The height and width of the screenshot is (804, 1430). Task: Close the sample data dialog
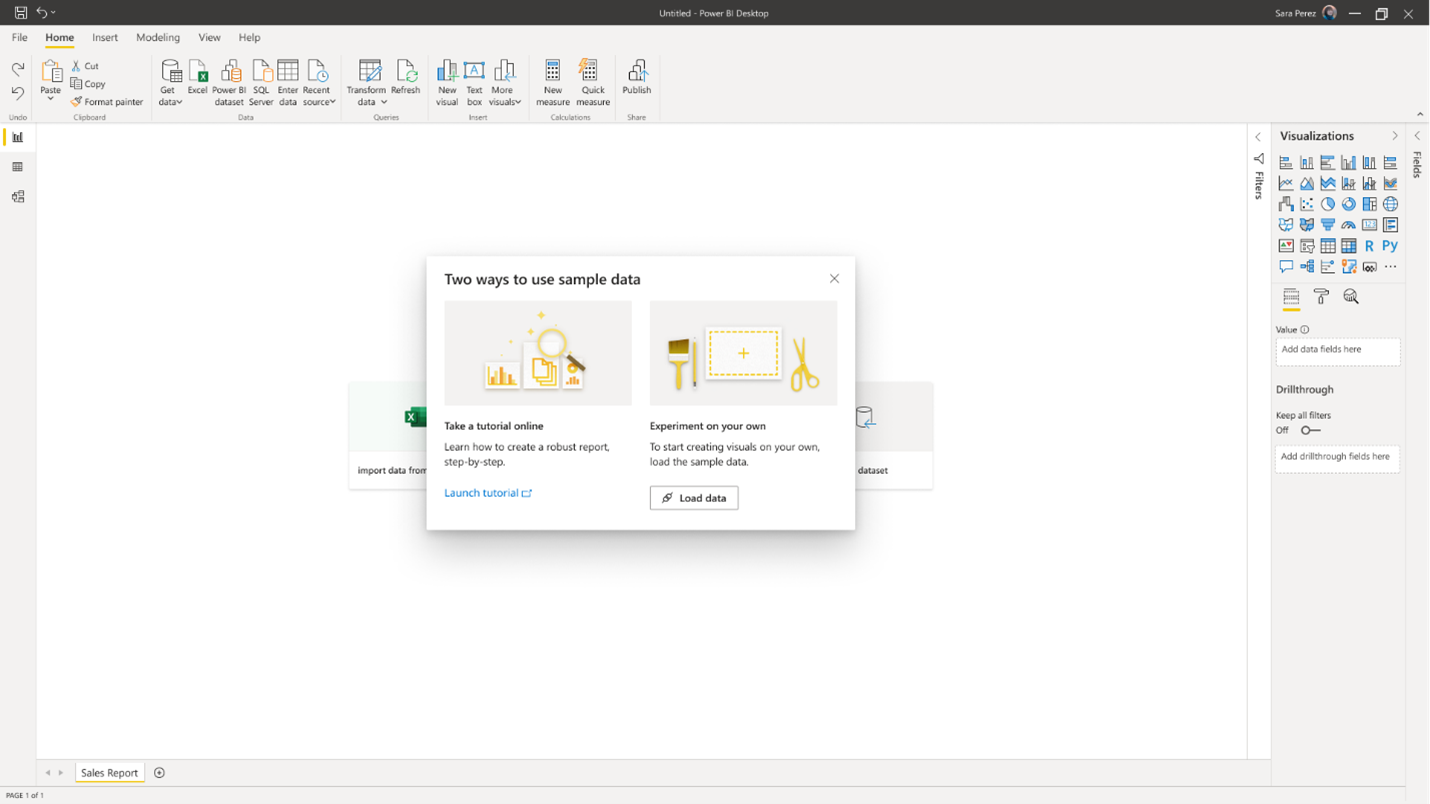834,279
